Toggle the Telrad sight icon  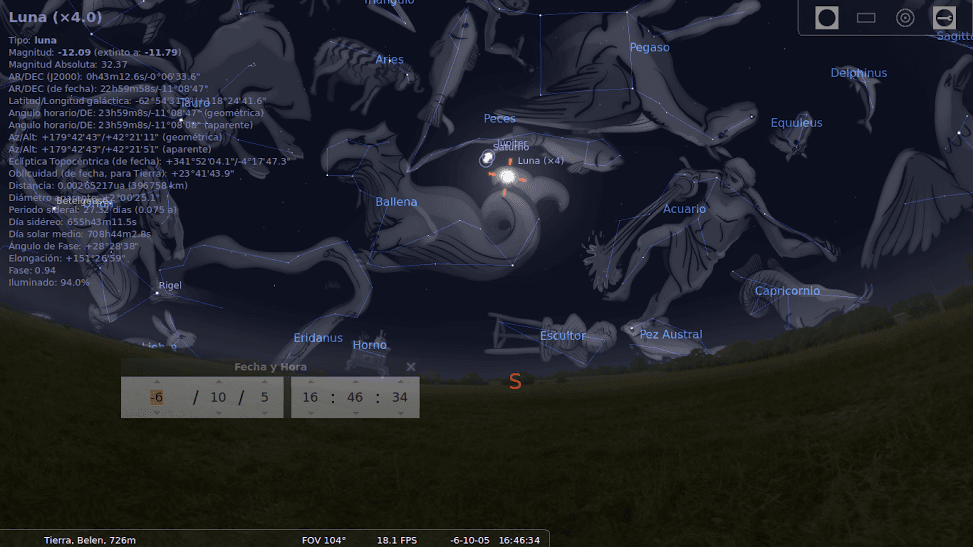coord(905,17)
